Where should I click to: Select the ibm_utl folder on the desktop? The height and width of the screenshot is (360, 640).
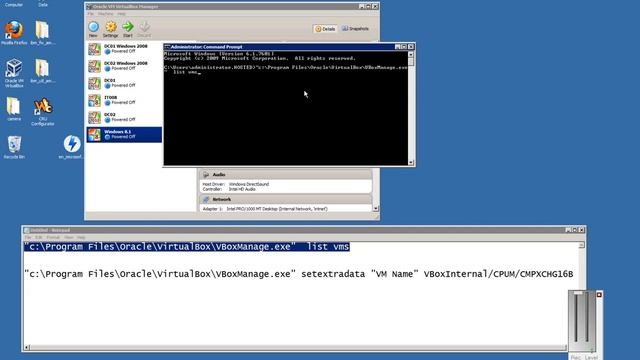coord(42,68)
